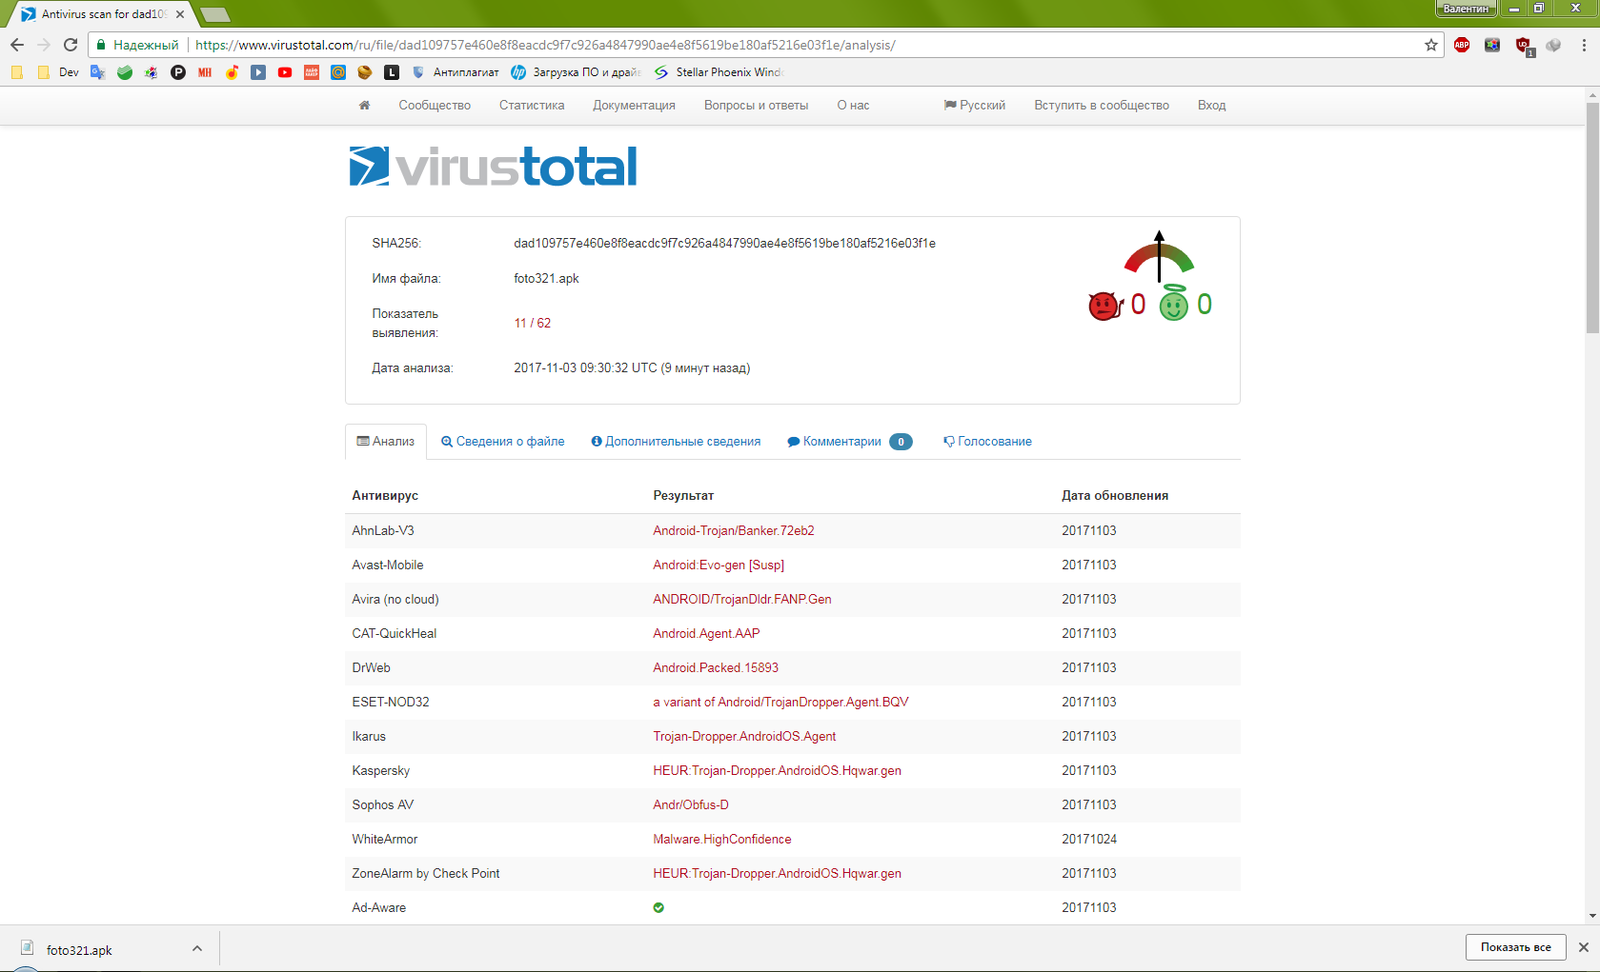Open the Сообщество menu
Viewport: 1600px width, 972px height.
[434, 105]
